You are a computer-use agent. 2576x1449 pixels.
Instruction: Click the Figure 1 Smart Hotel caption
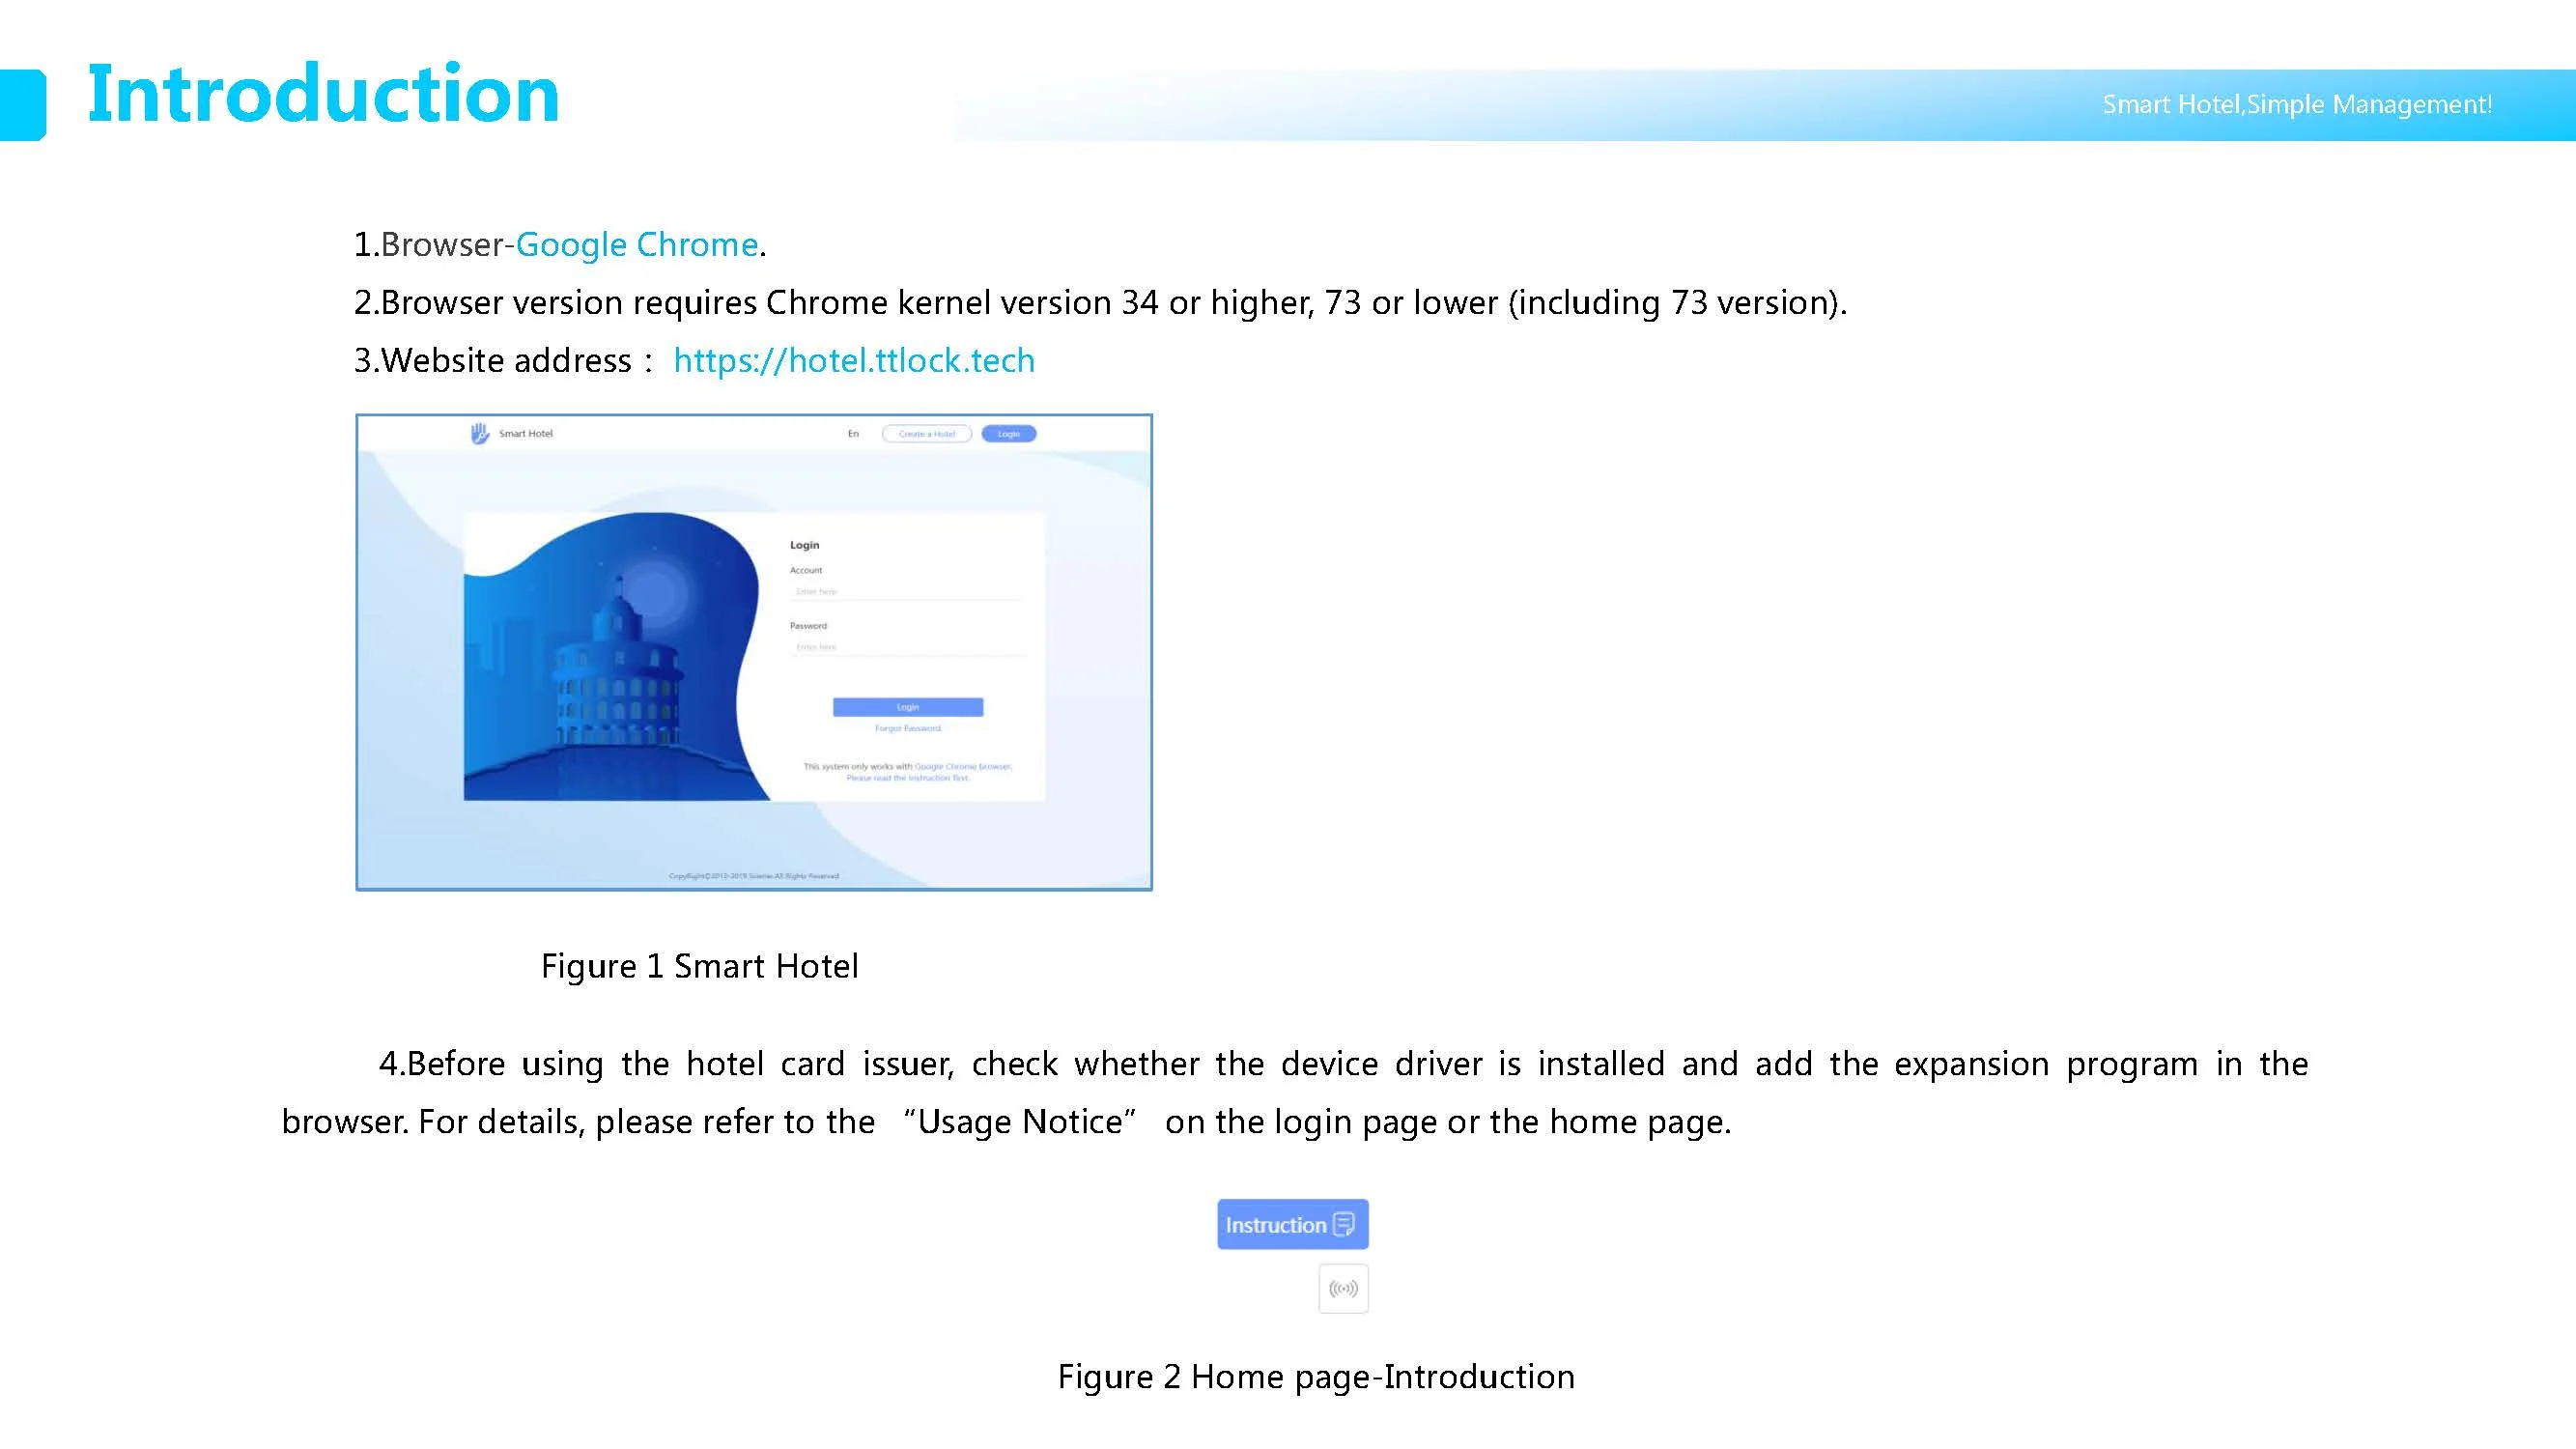click(x=699, y=966)
